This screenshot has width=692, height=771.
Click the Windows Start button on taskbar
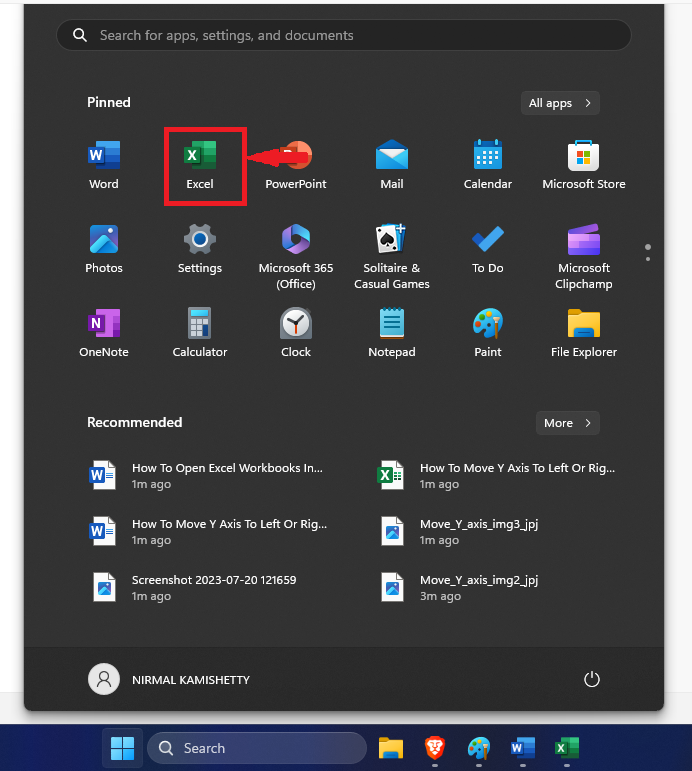coord(122,748)
